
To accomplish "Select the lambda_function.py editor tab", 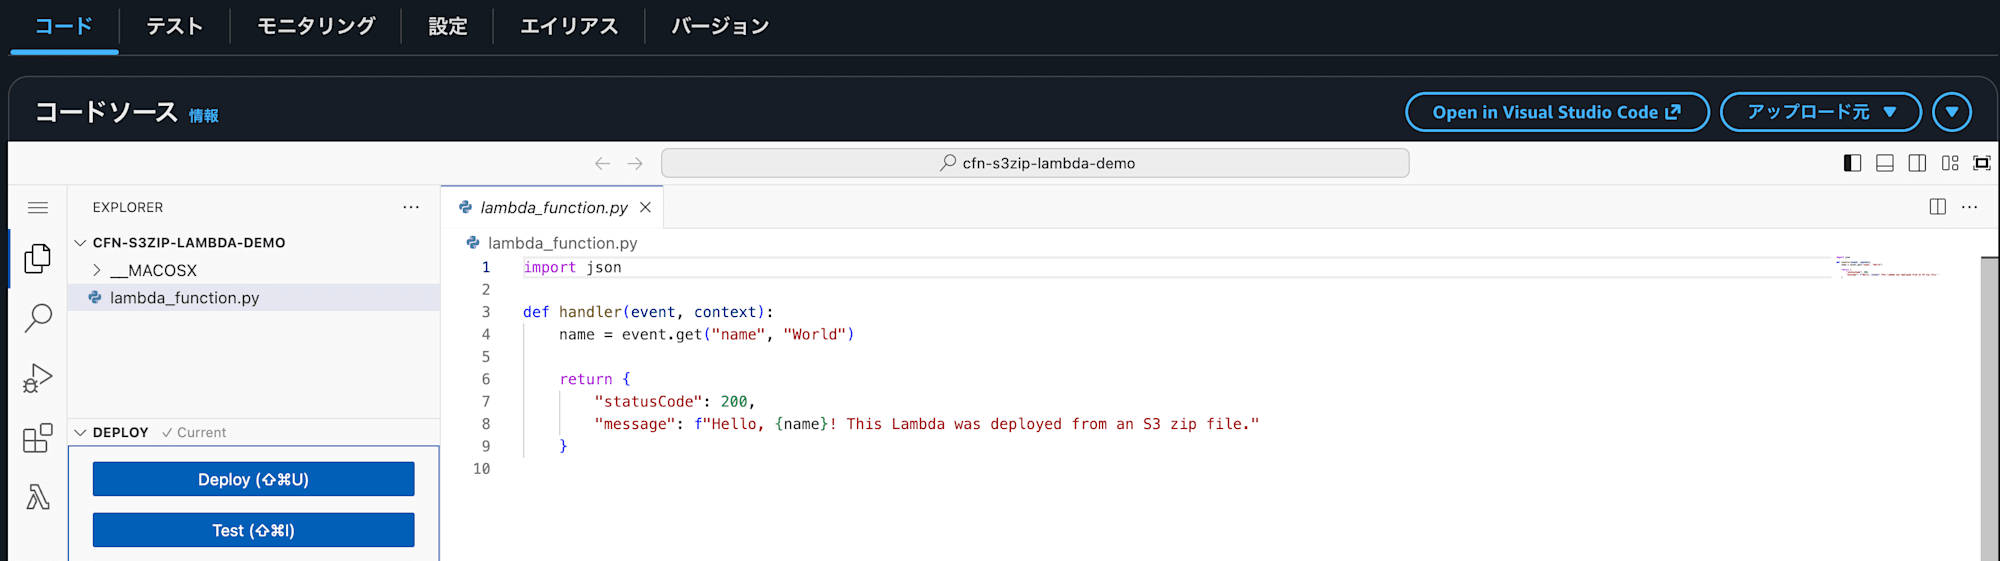I will tap(553, 207).
